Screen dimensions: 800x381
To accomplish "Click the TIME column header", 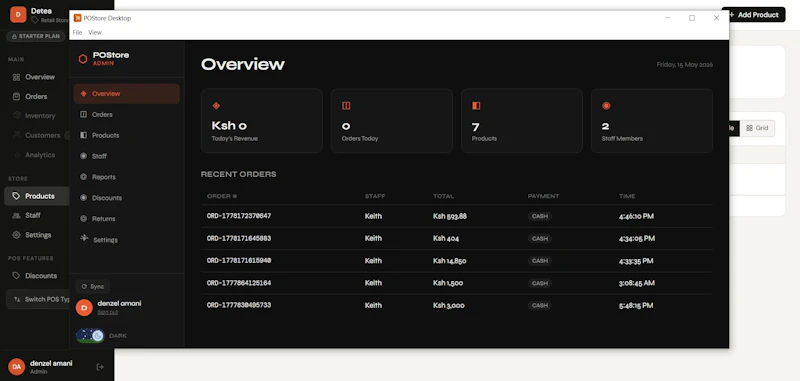I will (627, 196).
